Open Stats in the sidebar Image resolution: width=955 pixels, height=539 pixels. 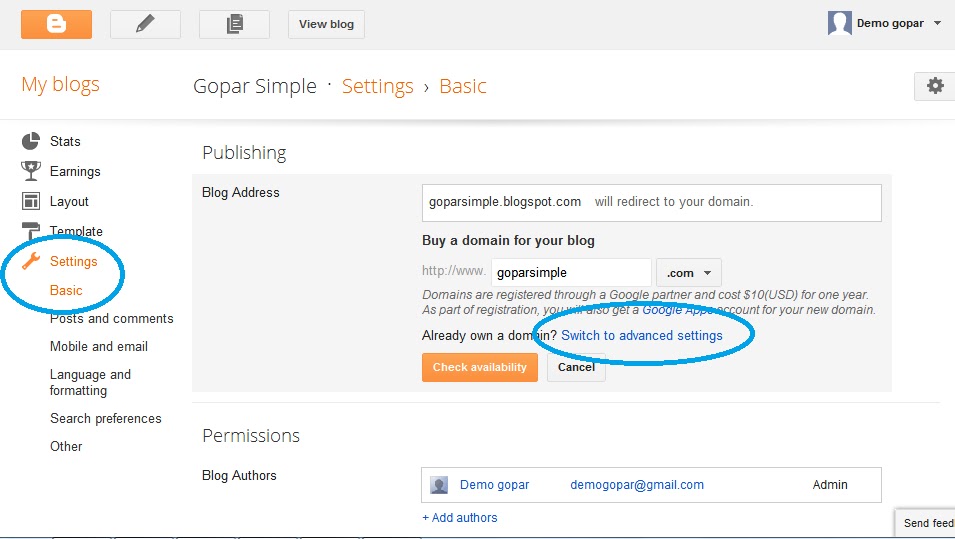coord(65,141)
